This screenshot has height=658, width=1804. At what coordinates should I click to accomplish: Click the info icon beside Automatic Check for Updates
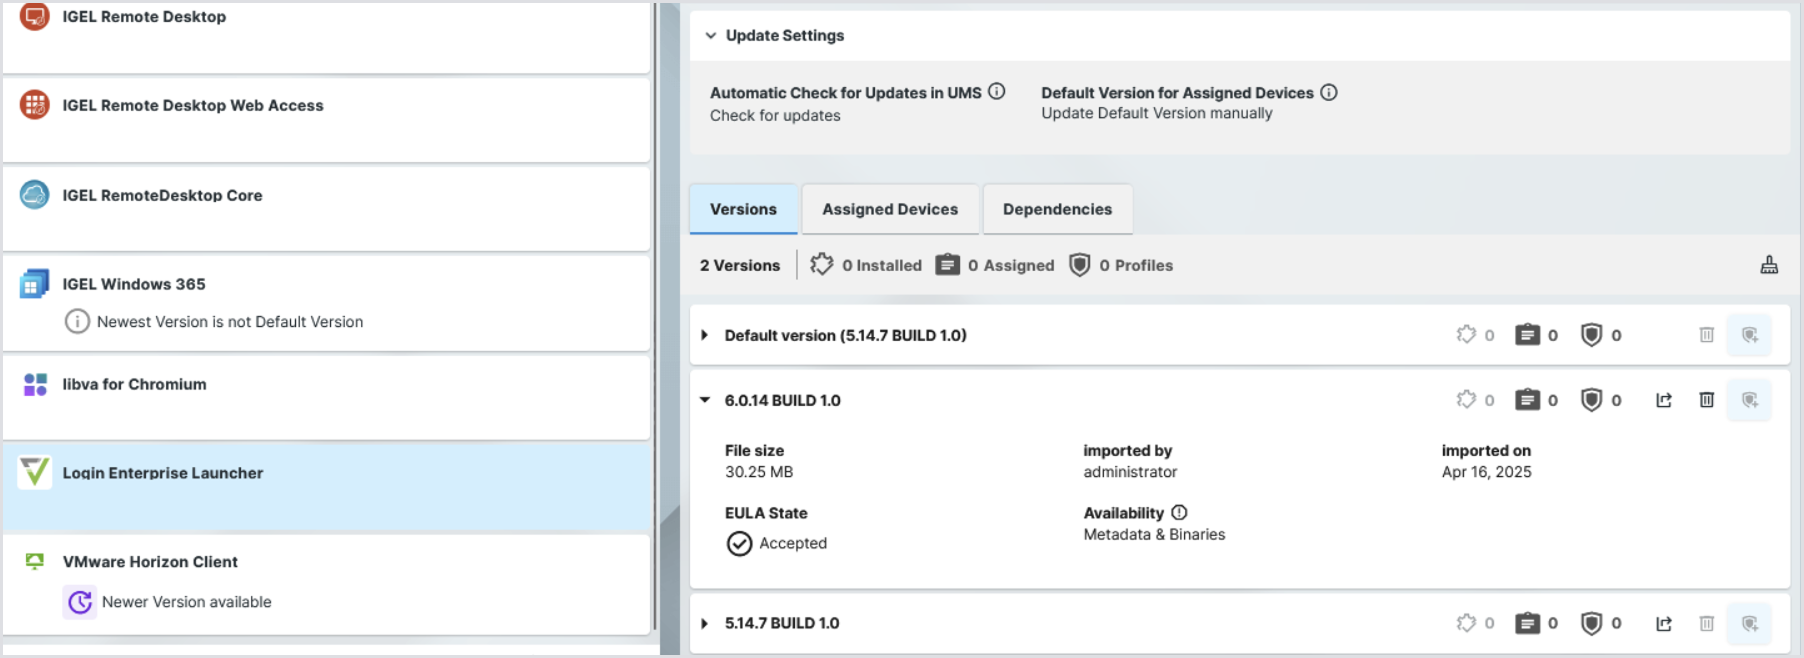click(997, 92)
